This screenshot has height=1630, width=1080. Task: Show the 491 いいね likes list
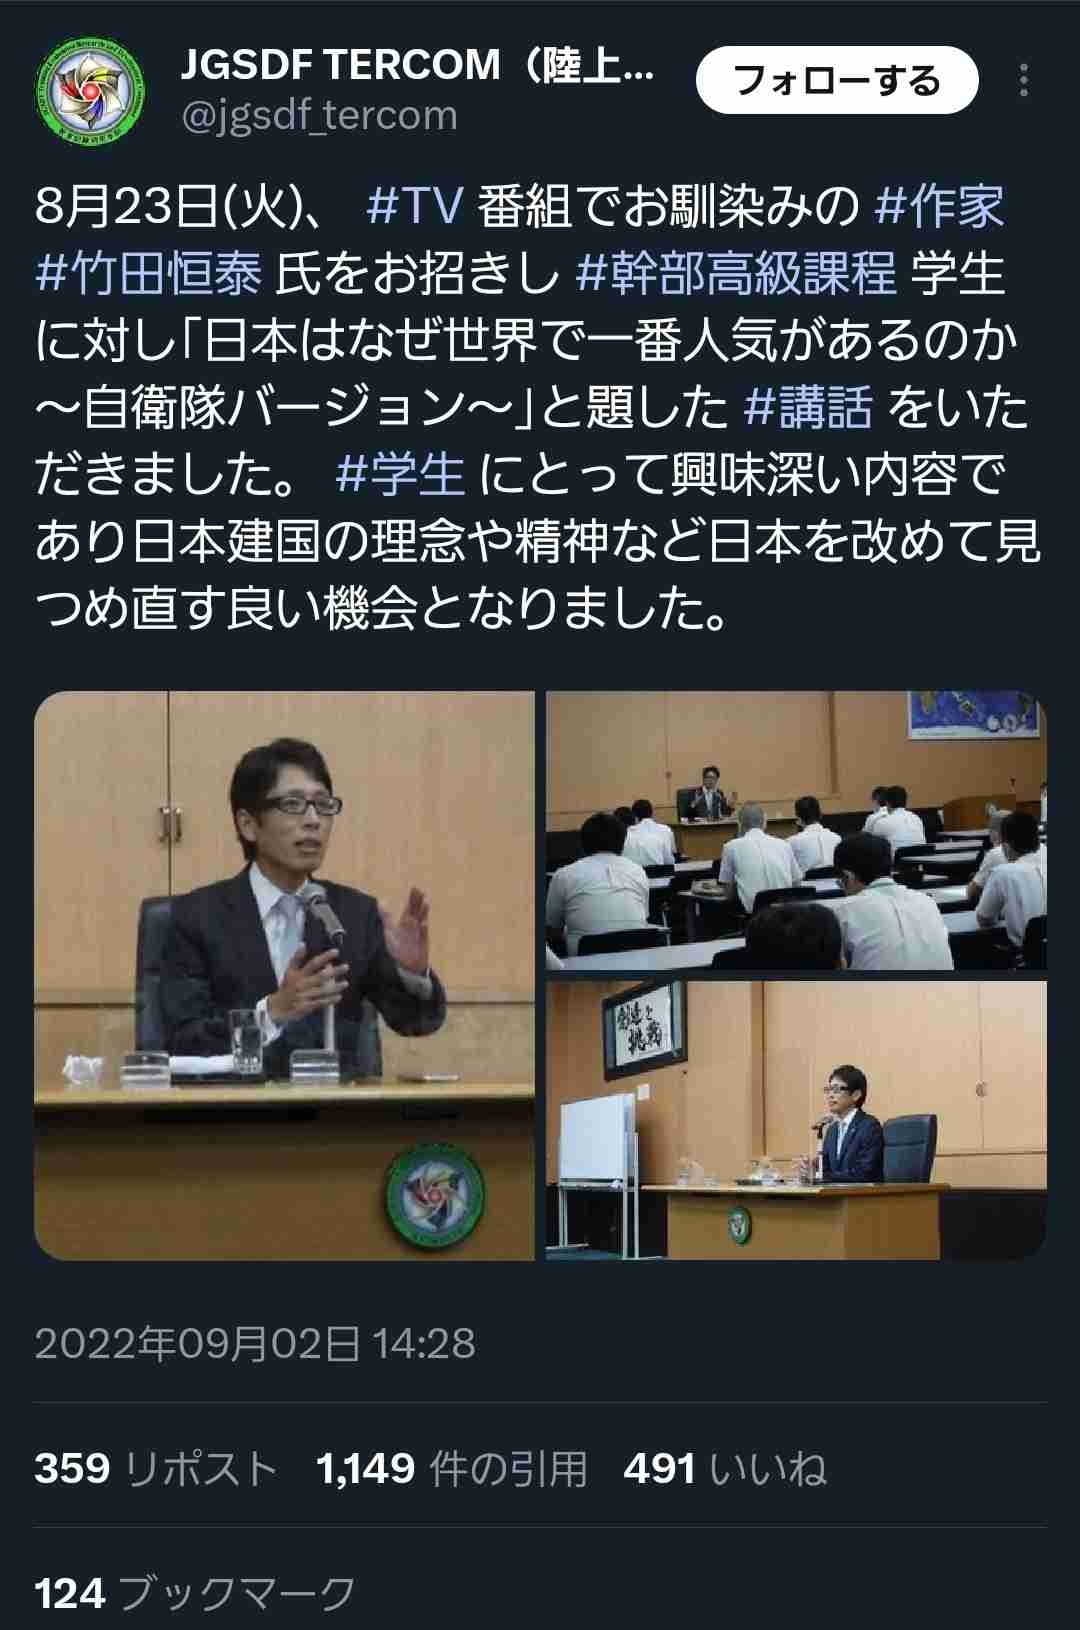725,1469
